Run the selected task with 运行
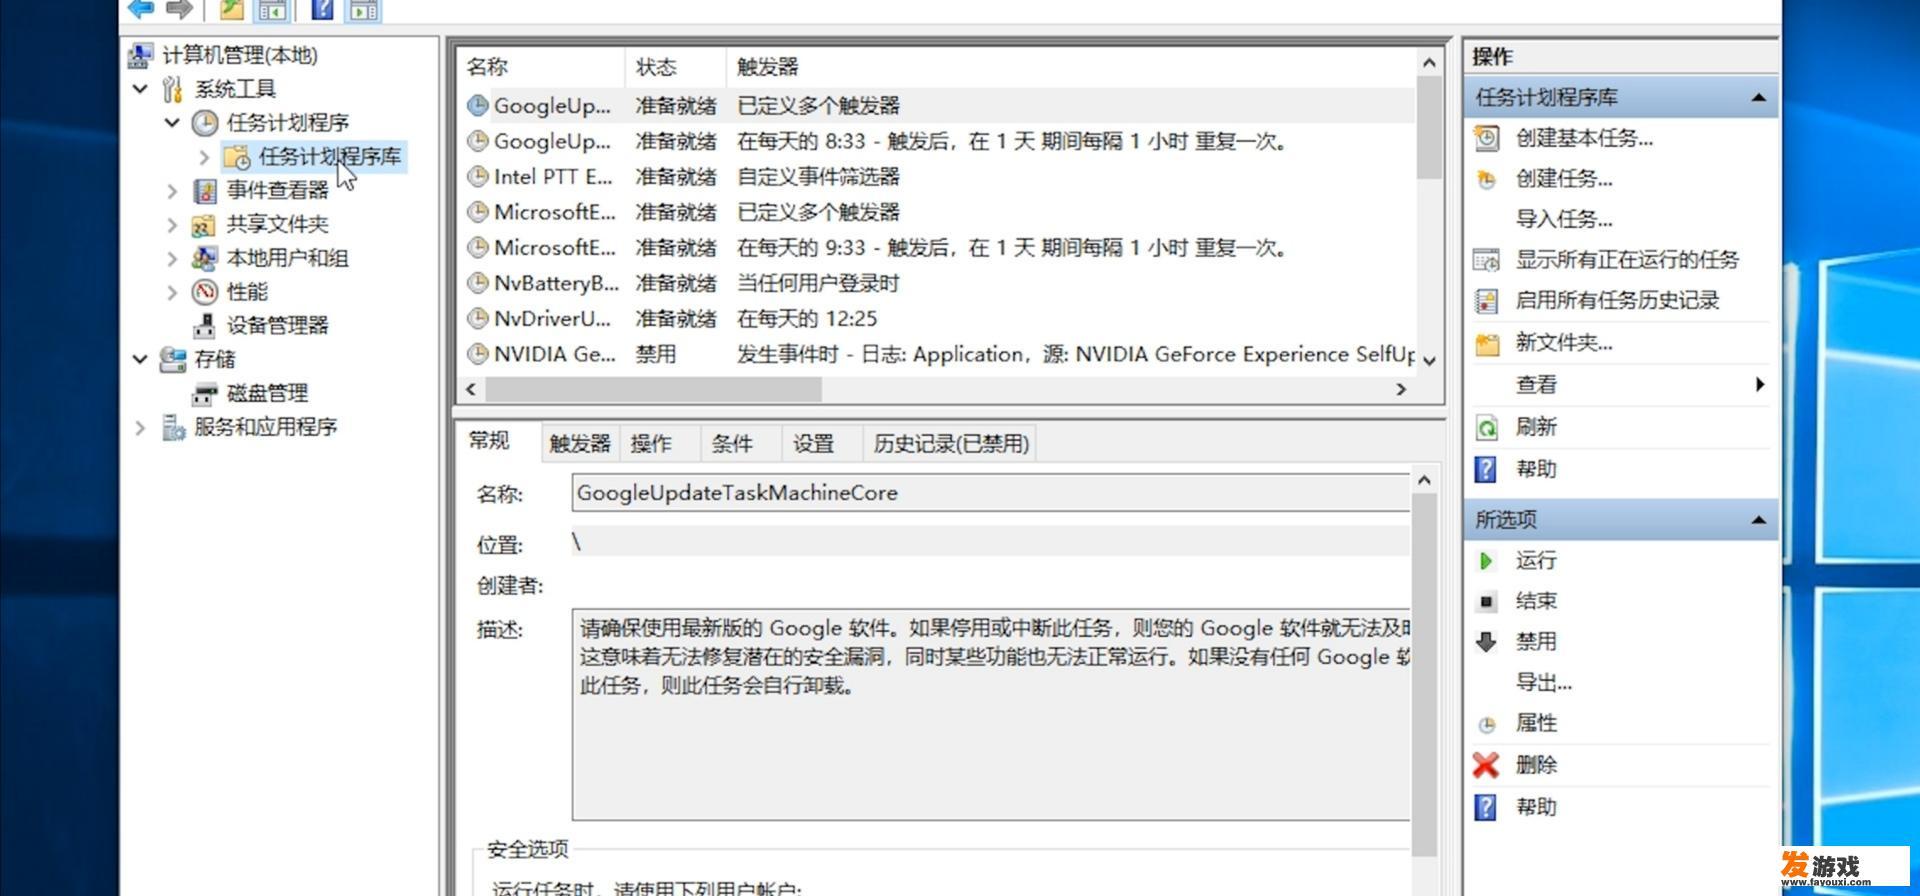The width and height of the screenshot is (1920, 896). click(1535, 561)
